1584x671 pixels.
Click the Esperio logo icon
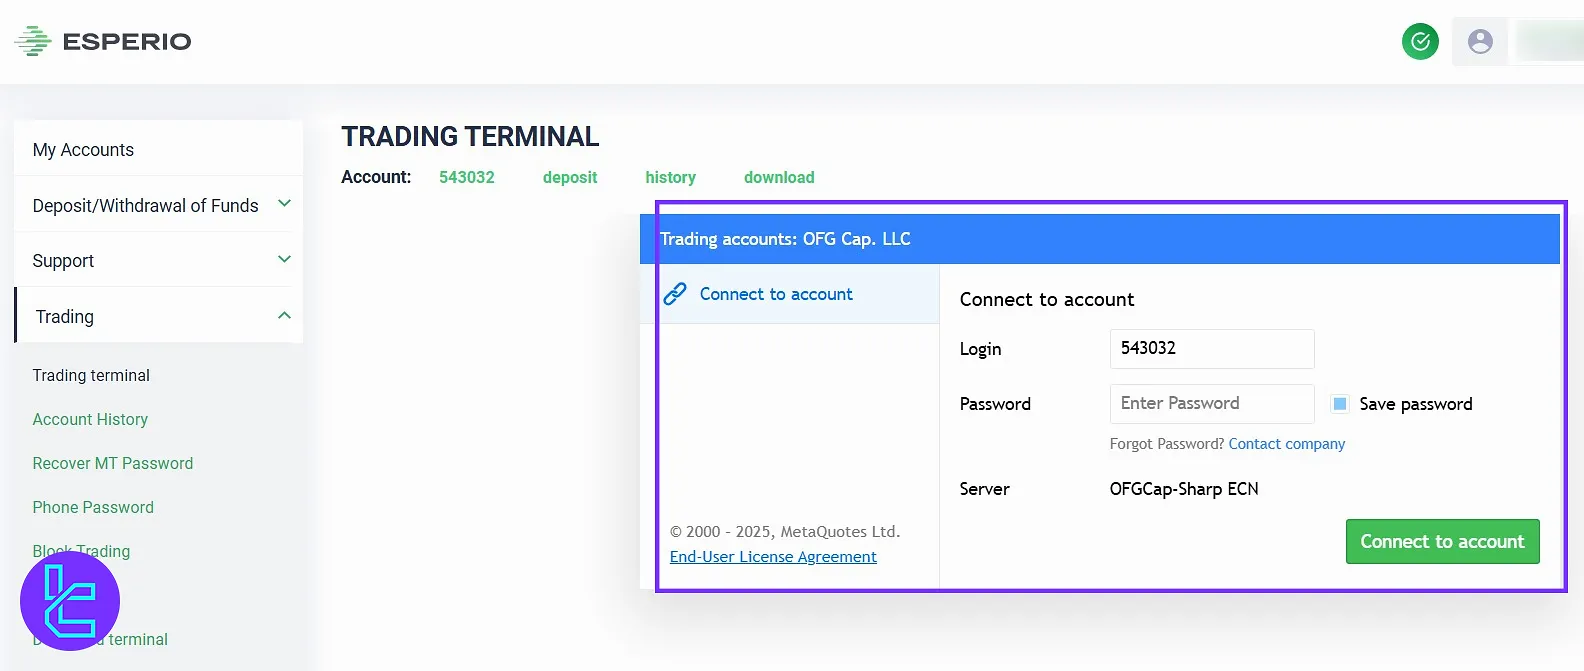coord(32,41)
